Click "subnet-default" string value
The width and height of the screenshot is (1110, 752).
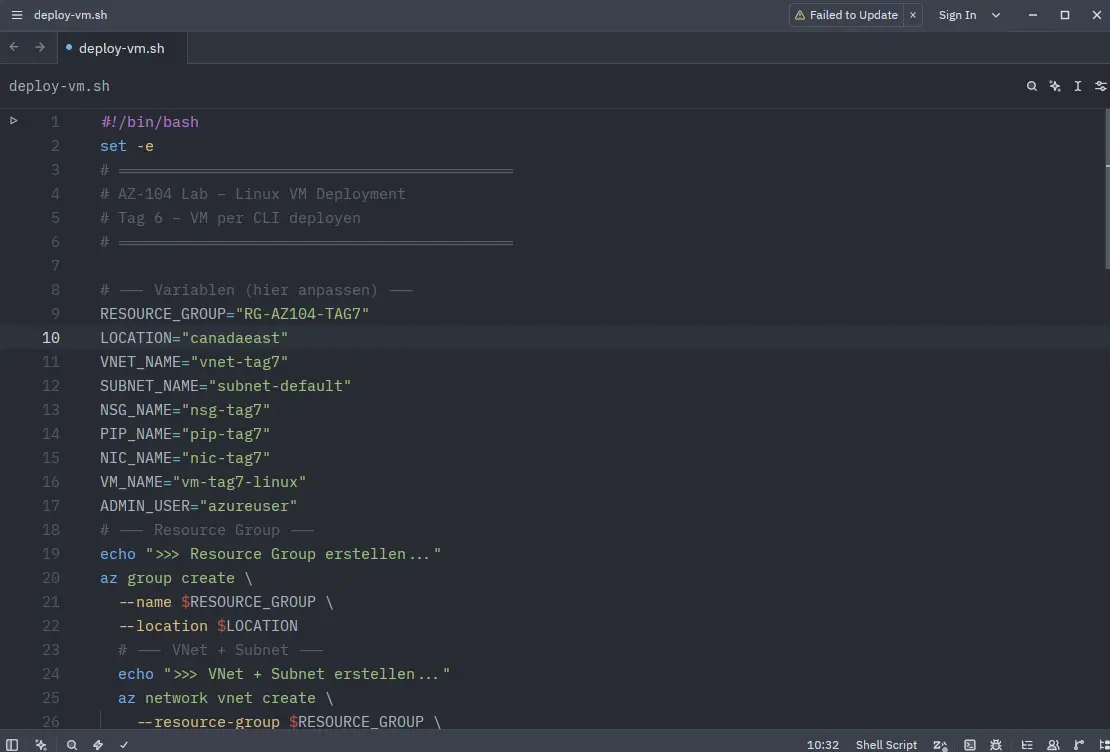click(x=280, y=386)
